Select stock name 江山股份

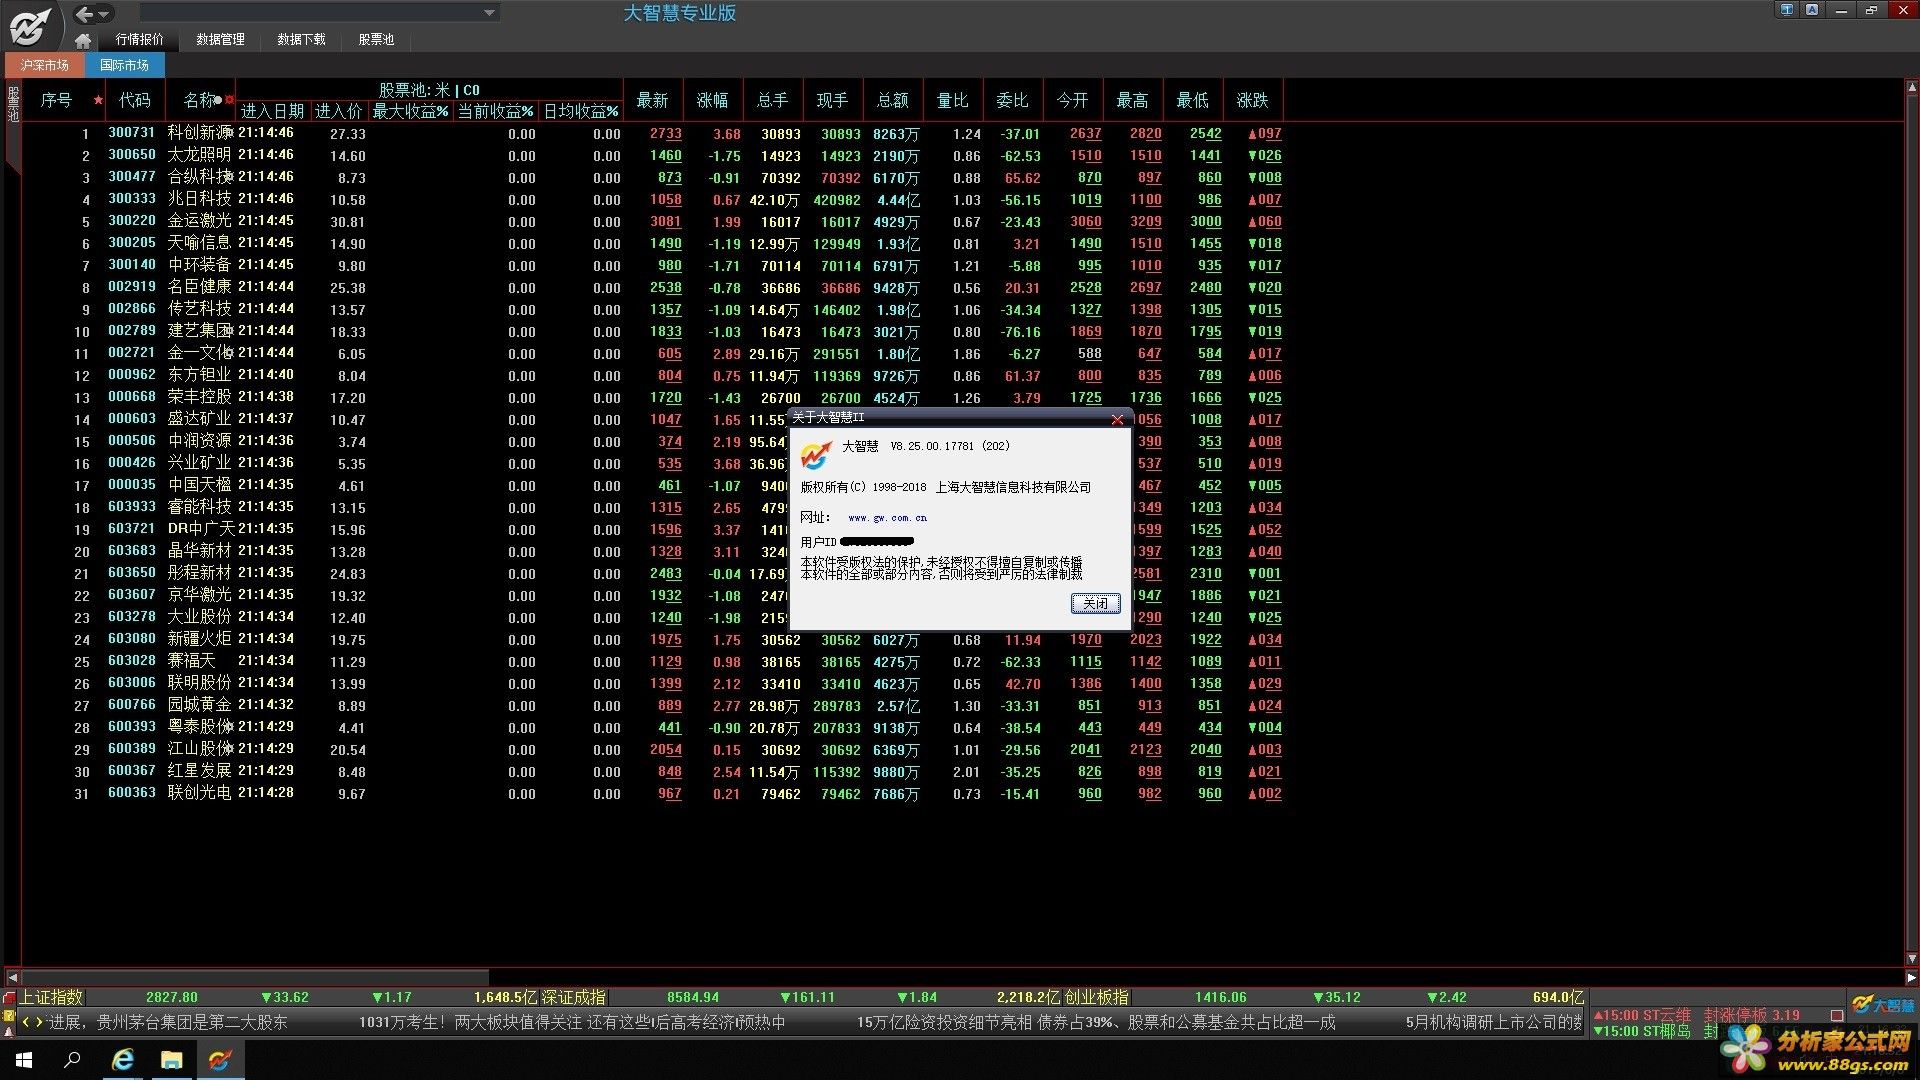click(199, 749)
